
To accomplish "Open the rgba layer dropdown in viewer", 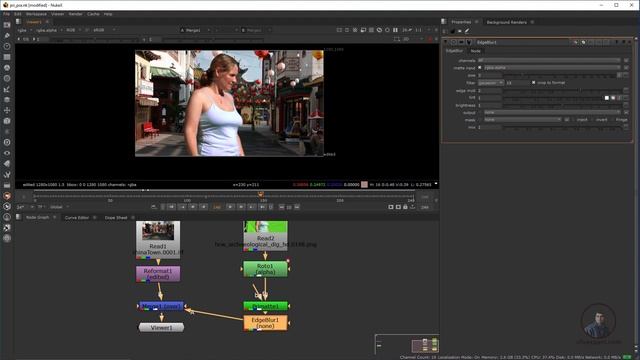I will (x=24, y=30).
